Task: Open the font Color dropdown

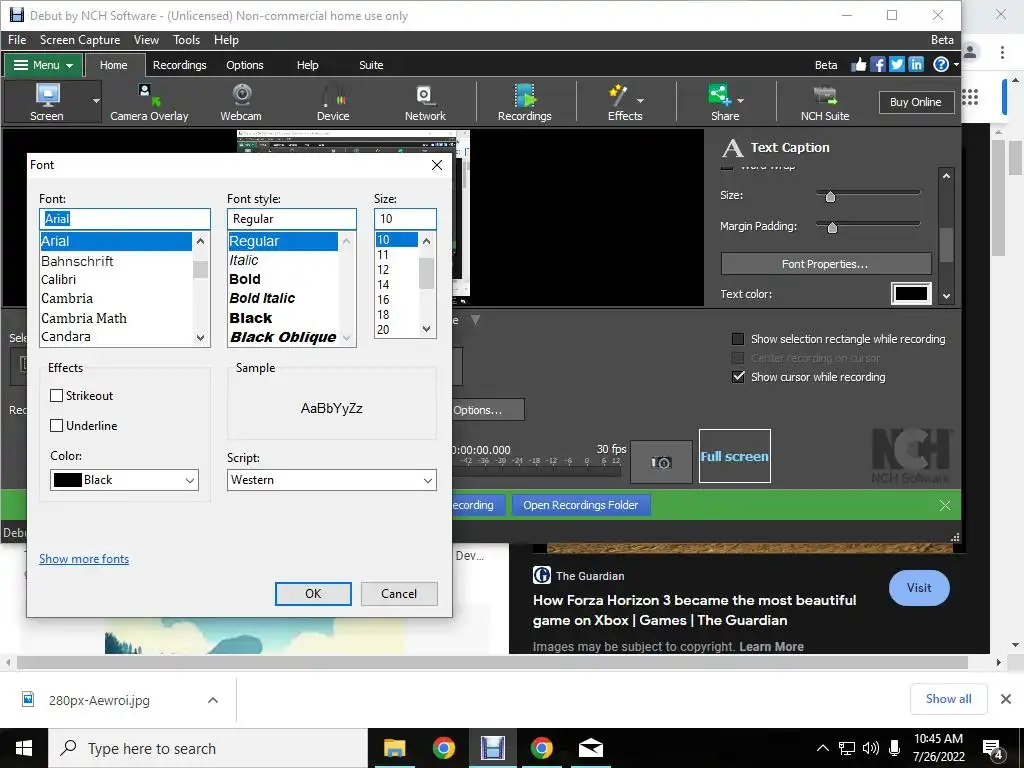Action: (x=125, y=480)
